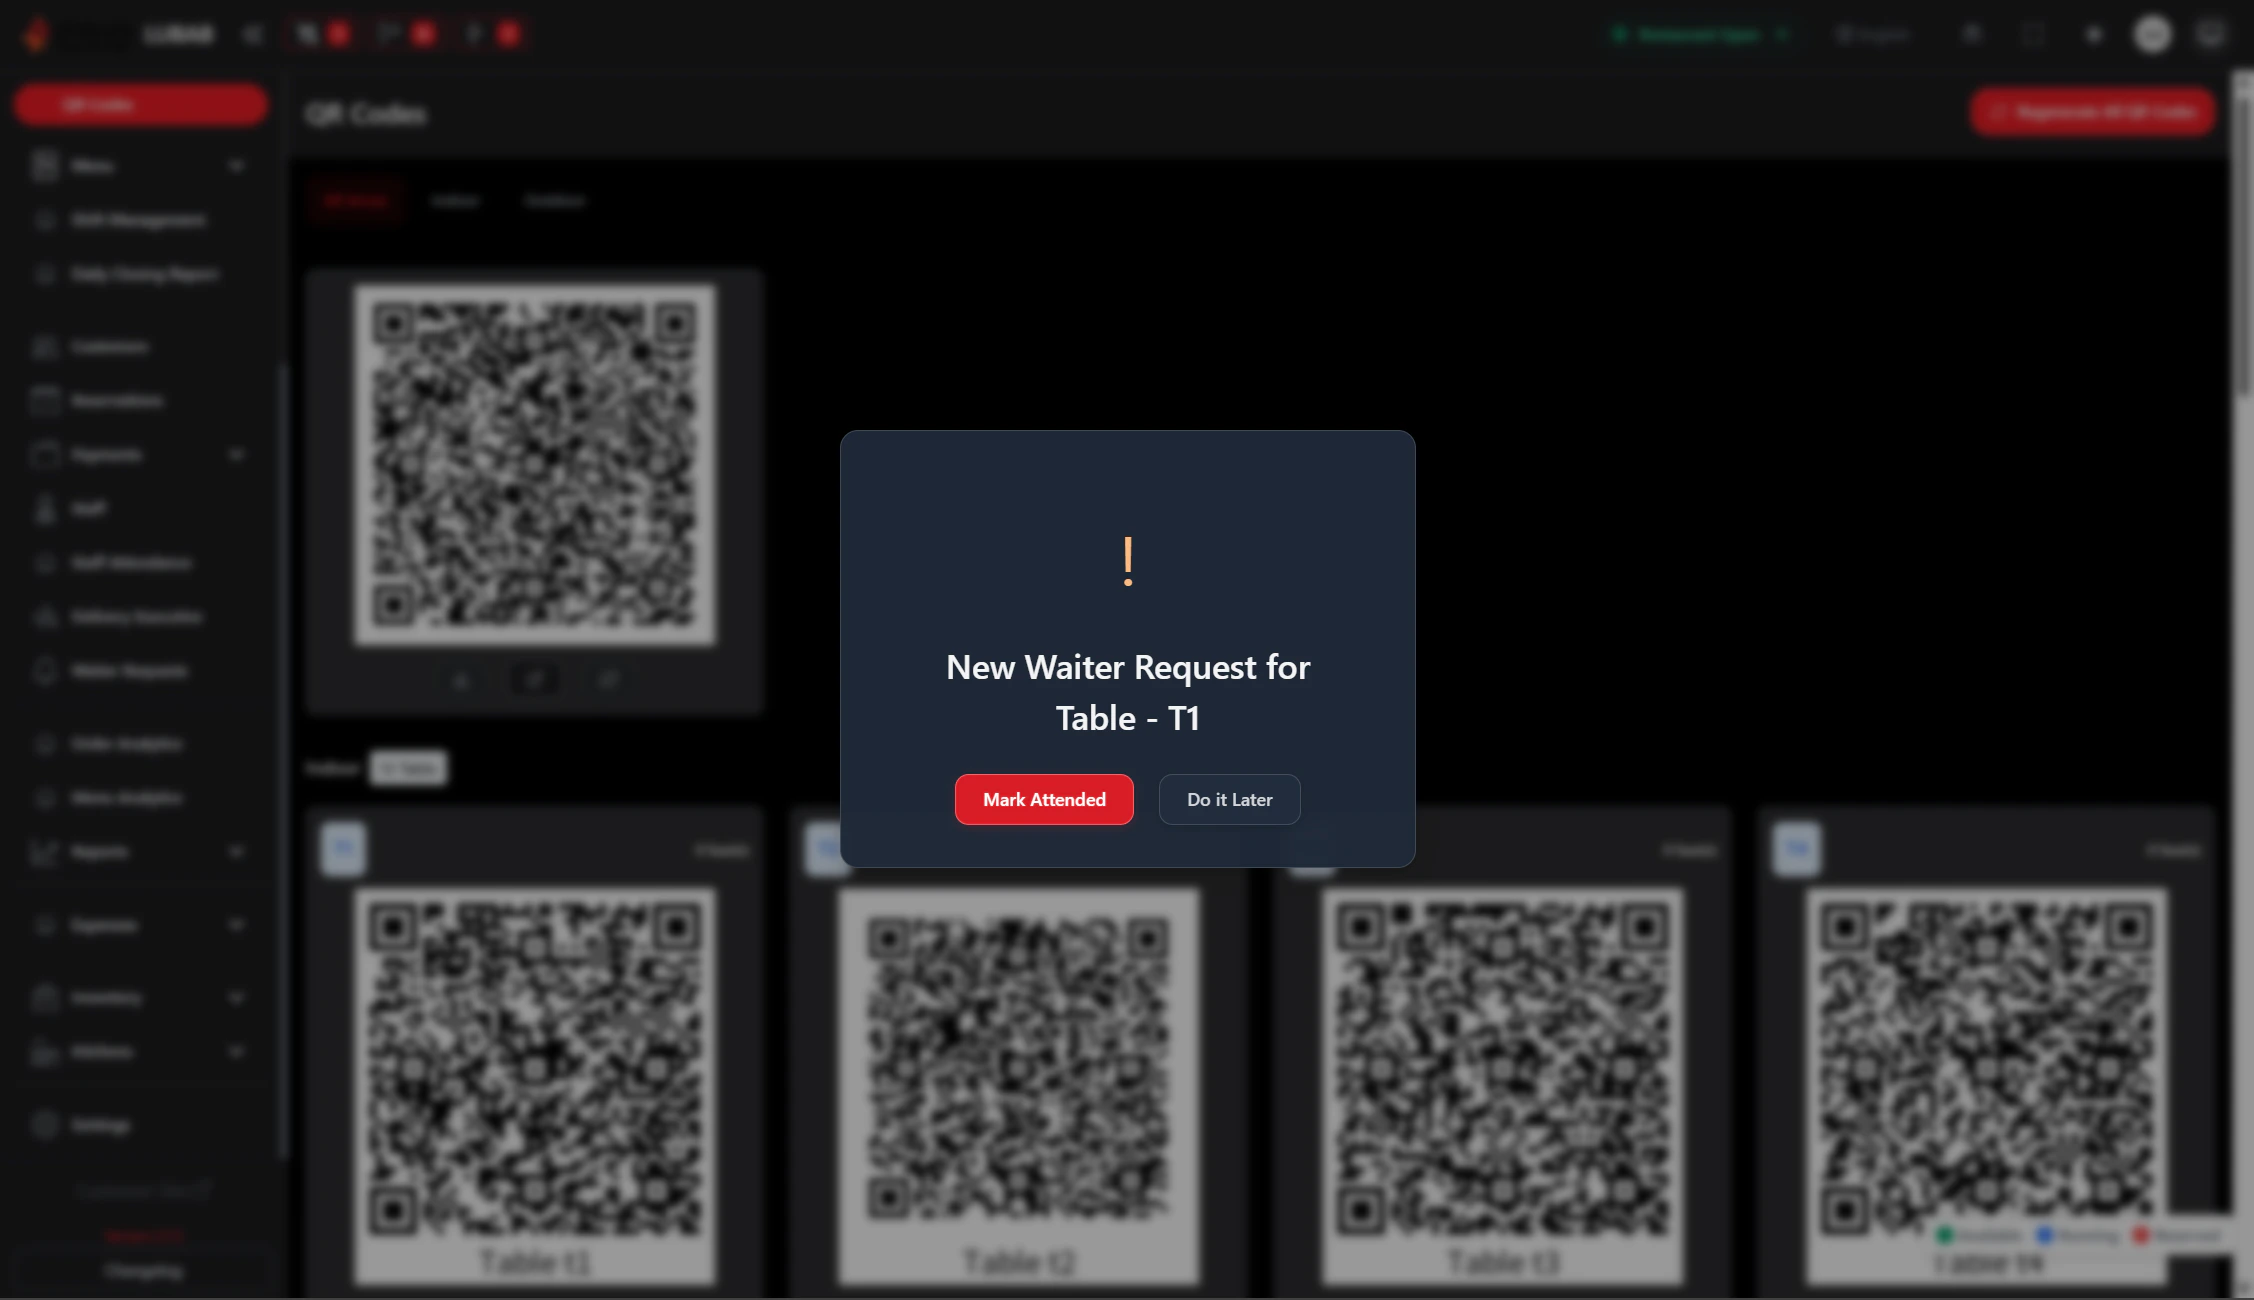The width and height of the screenshot is (2254, 1300).
Task: Click the Staff person icon in sidebar
Action: point(45,509)
